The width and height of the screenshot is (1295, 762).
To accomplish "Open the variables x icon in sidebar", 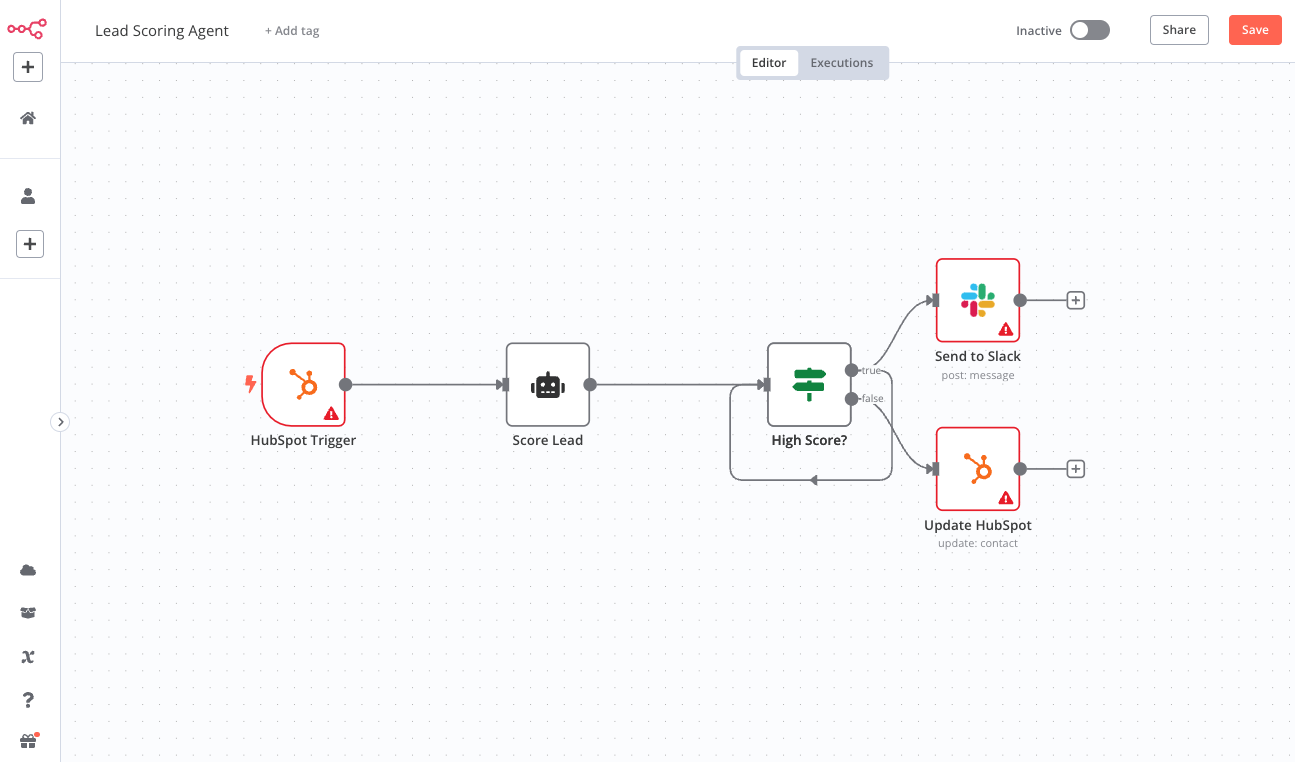I will pos(28,657).
